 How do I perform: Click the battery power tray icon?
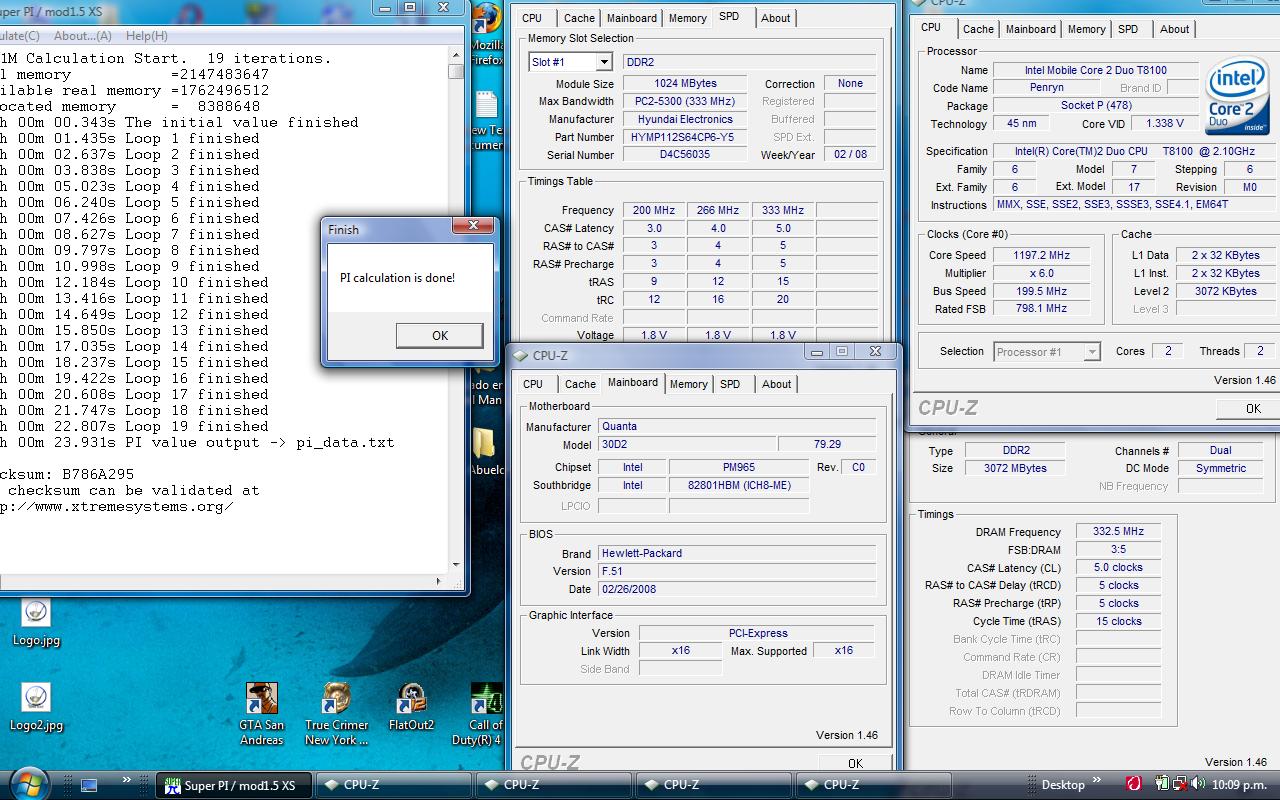[1162, 784]
